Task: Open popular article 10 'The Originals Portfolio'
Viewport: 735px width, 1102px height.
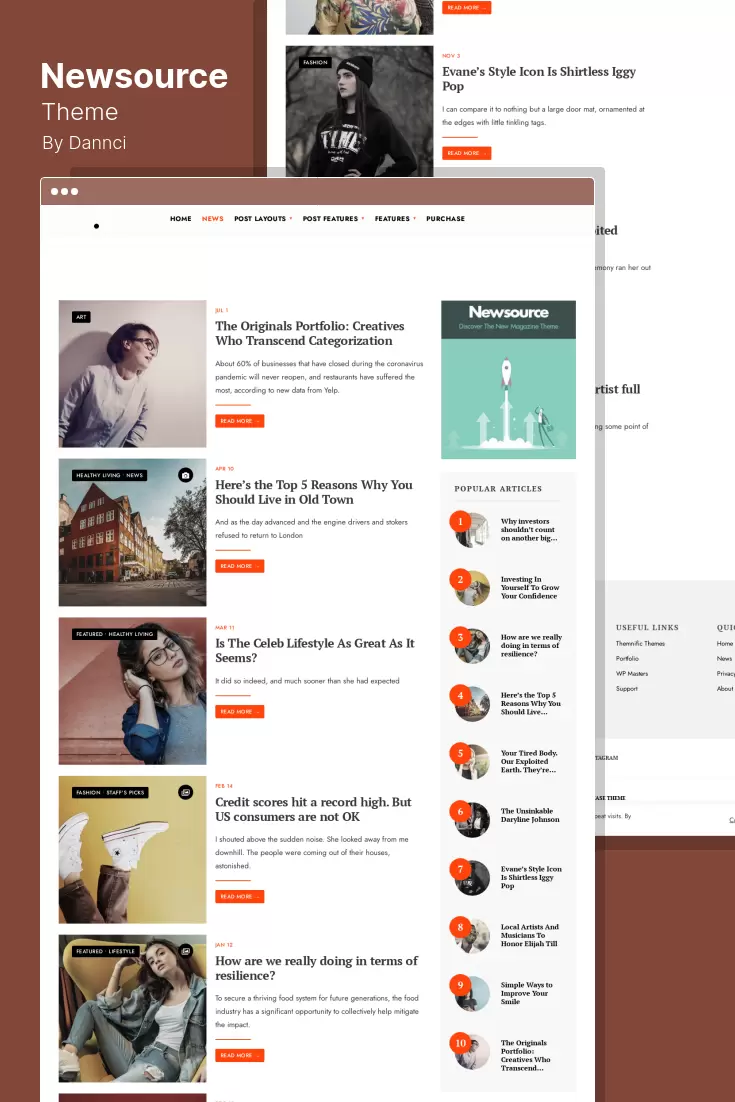Action: 526,1055
